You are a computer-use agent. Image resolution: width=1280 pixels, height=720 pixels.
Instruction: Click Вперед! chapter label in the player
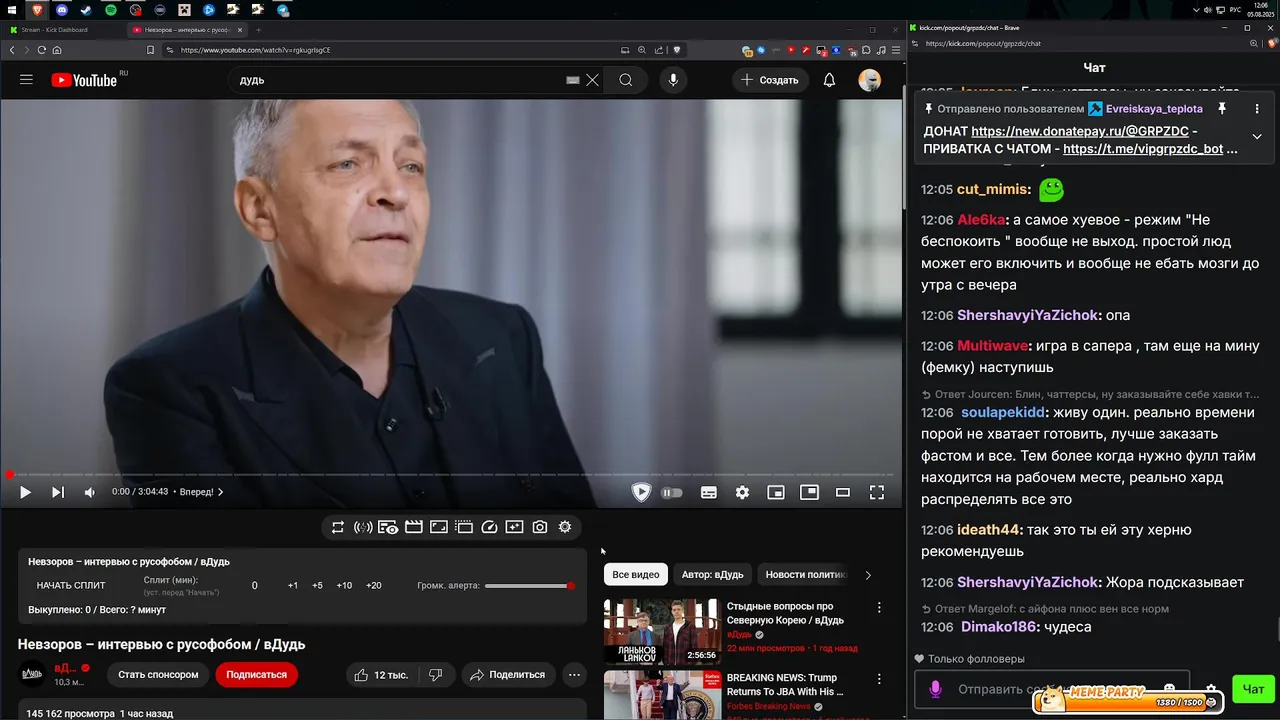[201, 492]
